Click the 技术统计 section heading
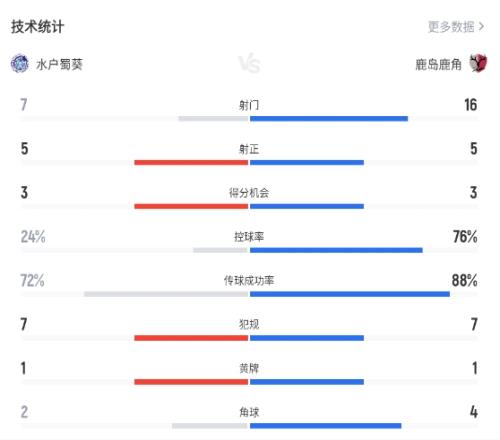 tap(37, 27)
